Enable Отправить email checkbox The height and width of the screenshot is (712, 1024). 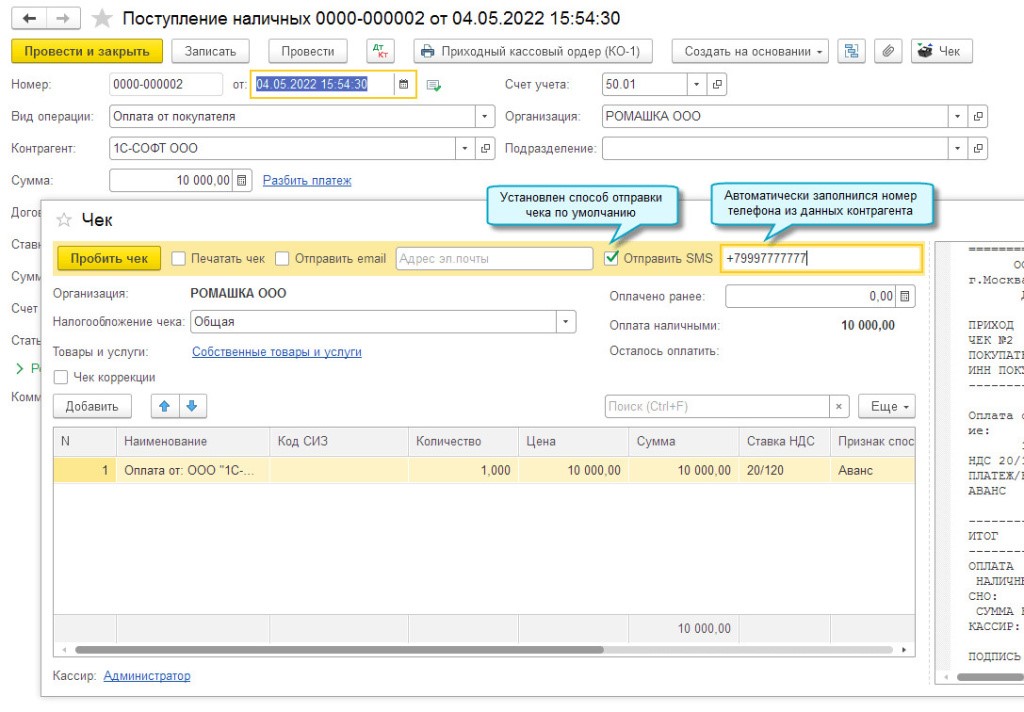tap(282, 259)
